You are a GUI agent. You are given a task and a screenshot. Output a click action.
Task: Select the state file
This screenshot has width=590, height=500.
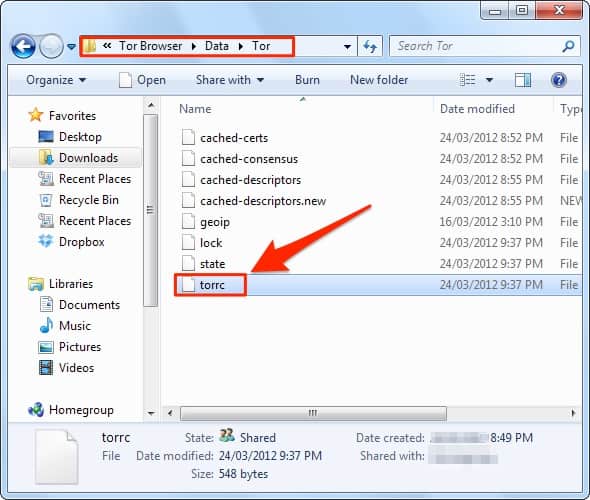tap(212, 264)
